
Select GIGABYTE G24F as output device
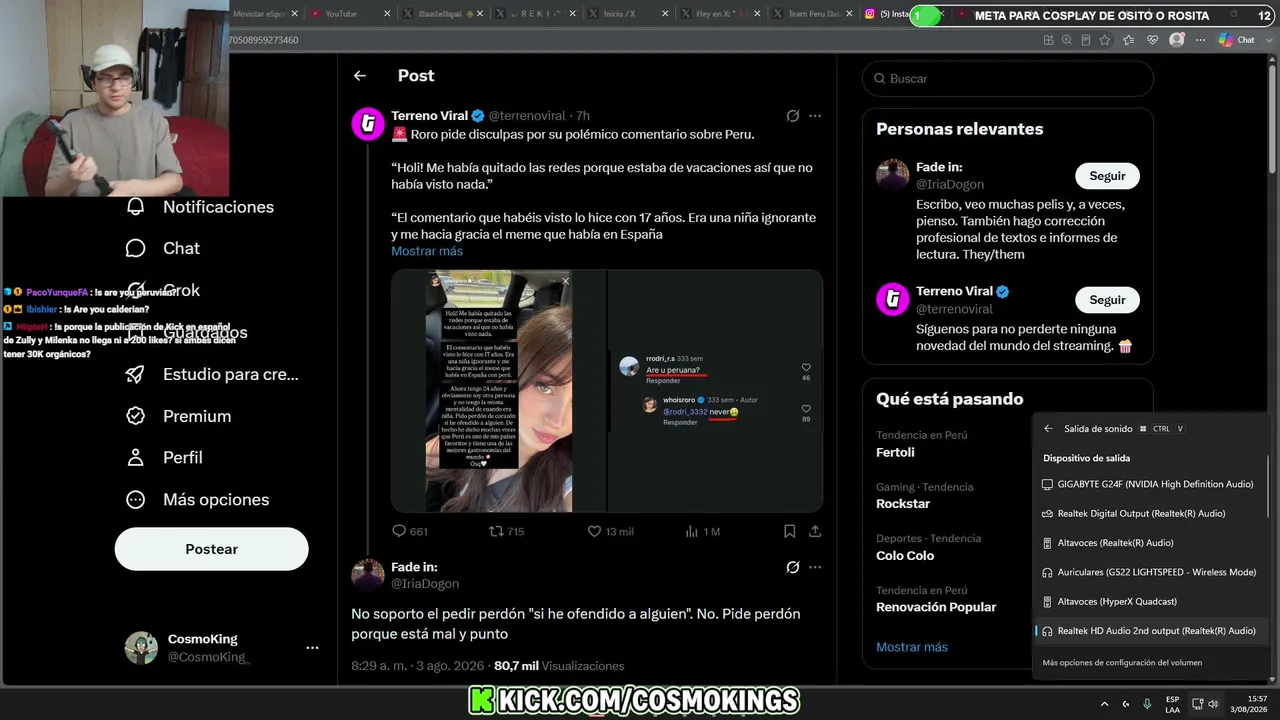1148,484
